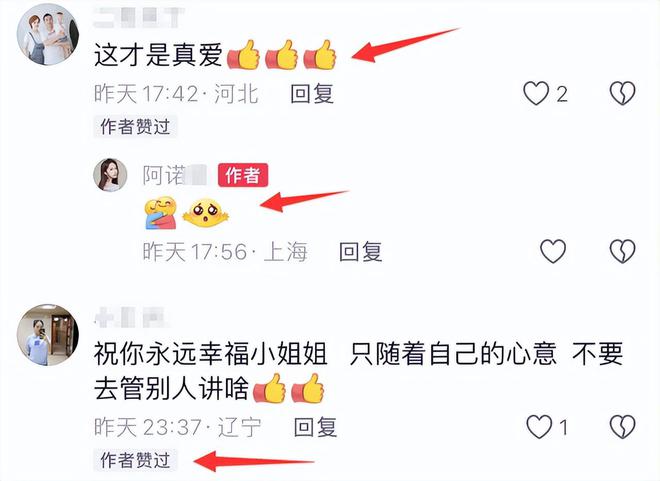This screenshot has width=660, height=481.
Task: Like the 这才是真爱 comment with heart icon
Action: [x=536, y=93]
